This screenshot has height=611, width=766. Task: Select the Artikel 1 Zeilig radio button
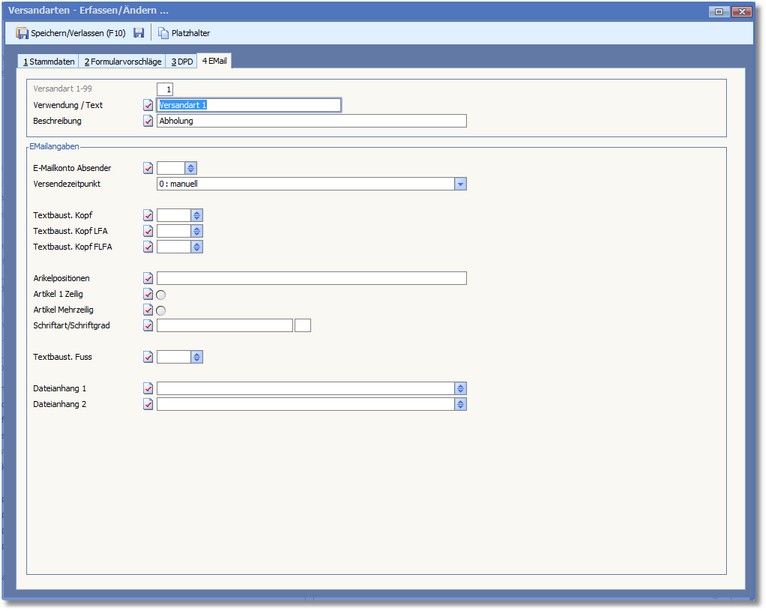(162, 294)
